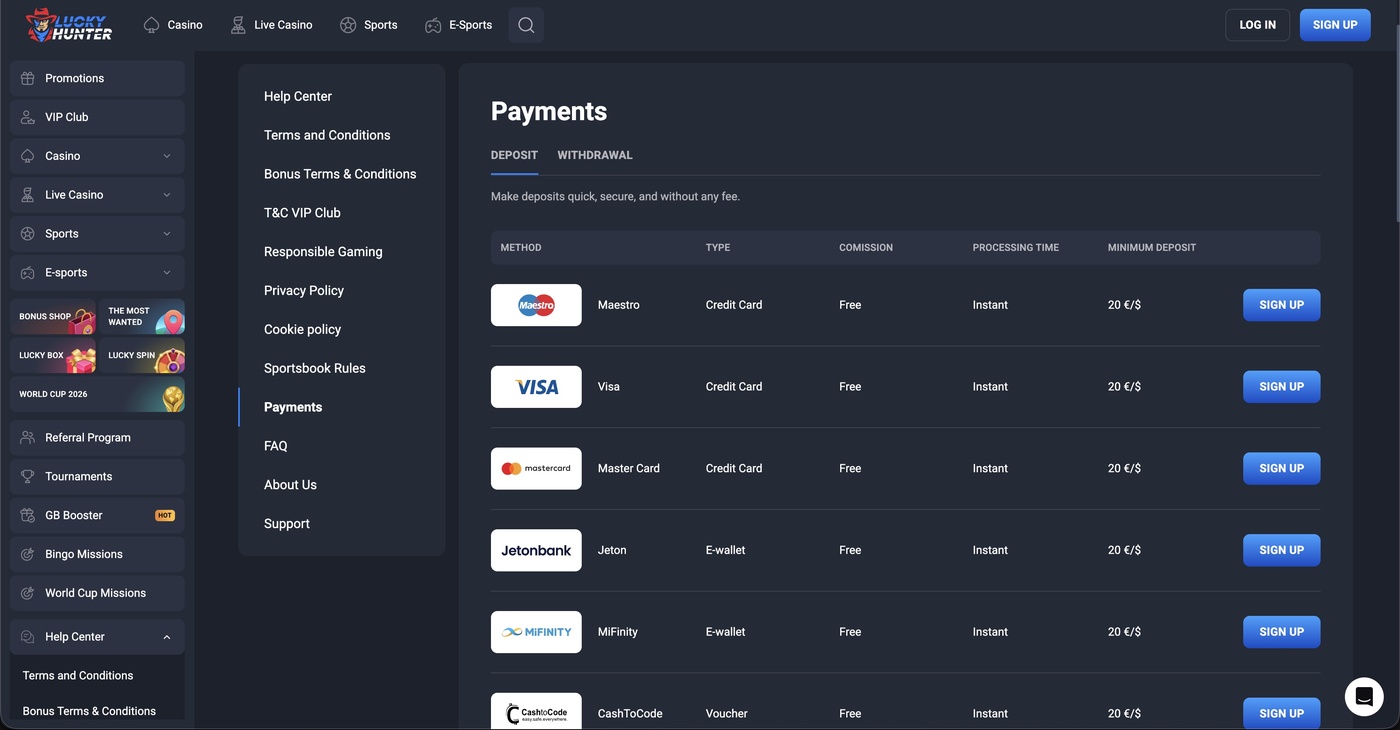Open the live chat support bubble
Viewport: 1400px width, 730px height.
coord(1364,696)
